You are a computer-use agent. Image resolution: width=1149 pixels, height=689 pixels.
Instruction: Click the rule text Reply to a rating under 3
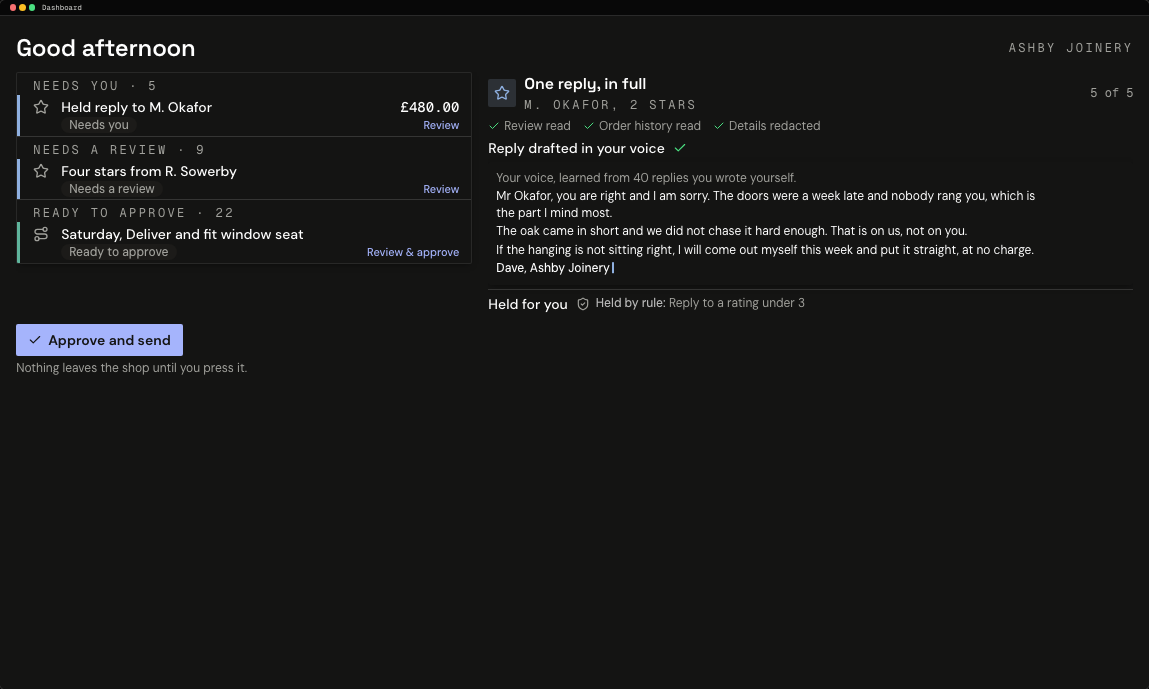click(x=736, y=303)
